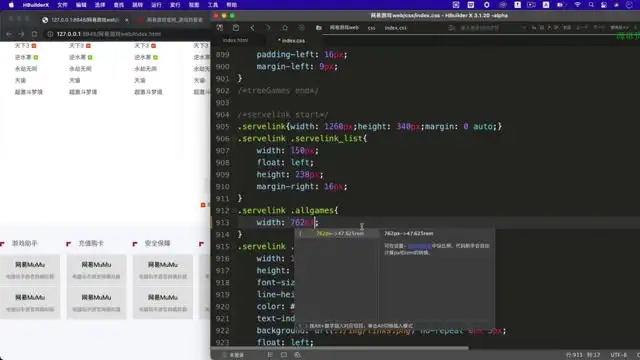640x360 pixels.
Task: Change the UTF-8 encoding in the status bar
Action: tap(618, 355)
